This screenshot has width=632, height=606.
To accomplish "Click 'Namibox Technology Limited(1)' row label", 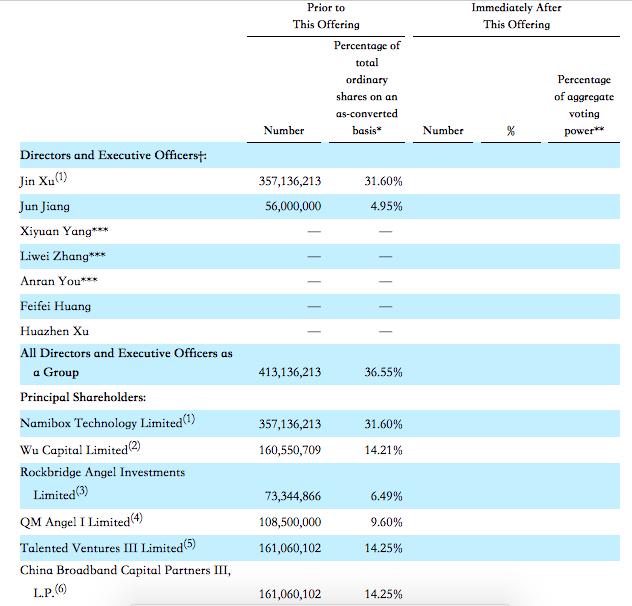I will [x=108, y=422].
